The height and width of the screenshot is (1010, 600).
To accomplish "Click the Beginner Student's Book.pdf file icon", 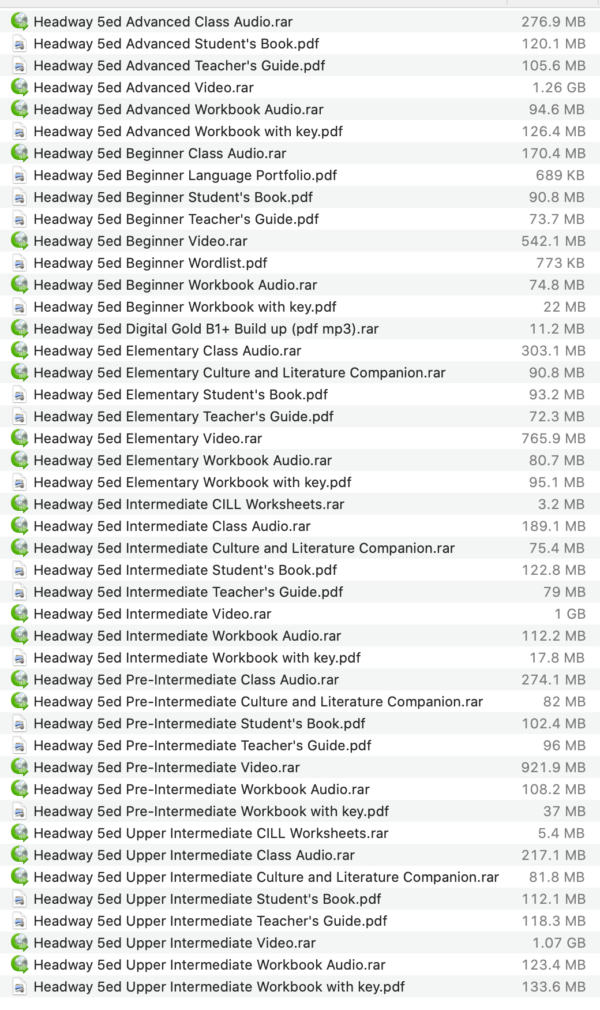I will point(19,197).
